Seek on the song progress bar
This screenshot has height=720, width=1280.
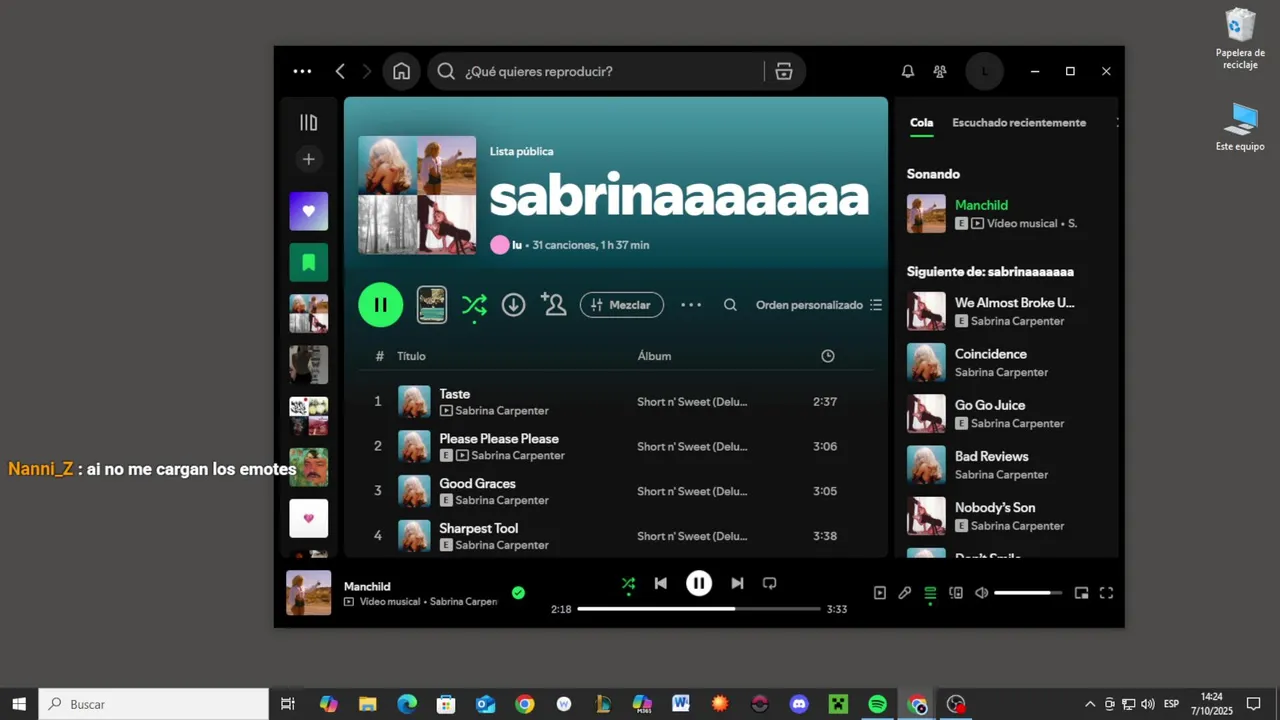click(699, 608)
